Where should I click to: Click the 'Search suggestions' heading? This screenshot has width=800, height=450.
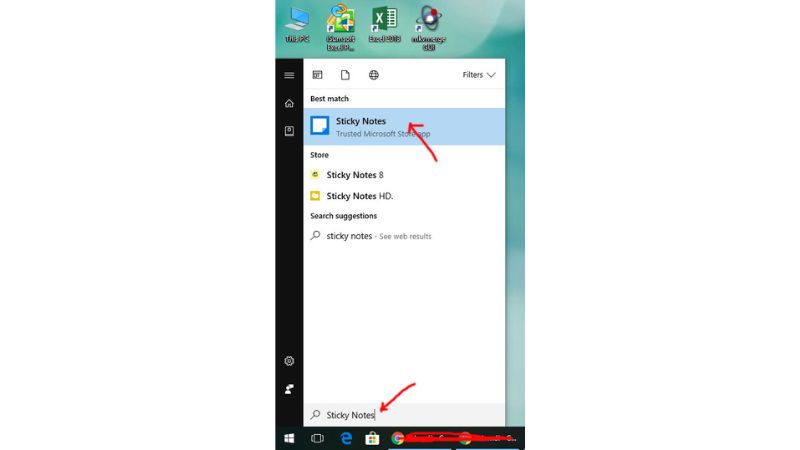(344, 216)
